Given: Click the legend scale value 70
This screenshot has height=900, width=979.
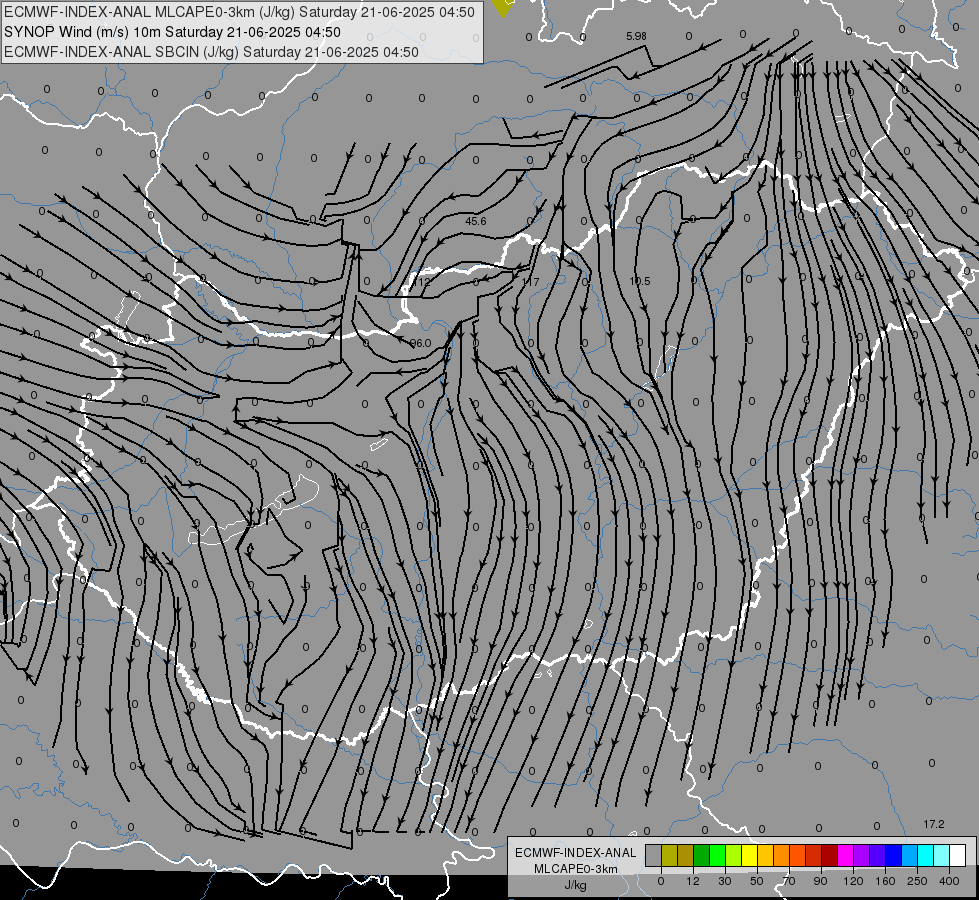Looking at the screenshot, I should 789,881.
